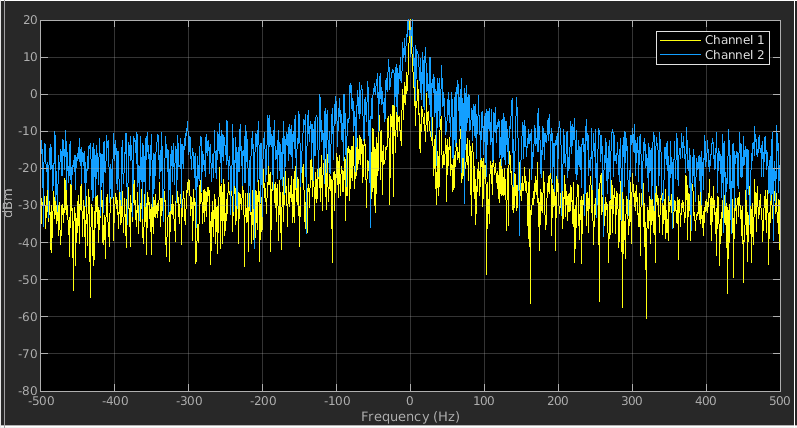The image size is (797, 428).
Task: Click the 100 Hz tick label
Action: click(x=484, y=401)
